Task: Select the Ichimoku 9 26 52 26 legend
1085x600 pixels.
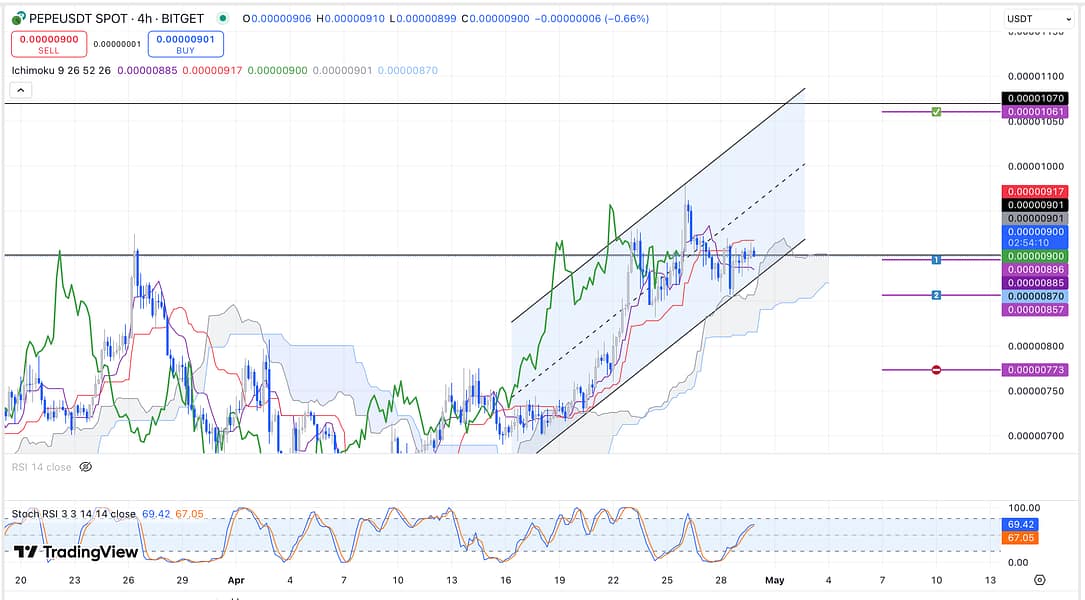Action: click(61, 71)
